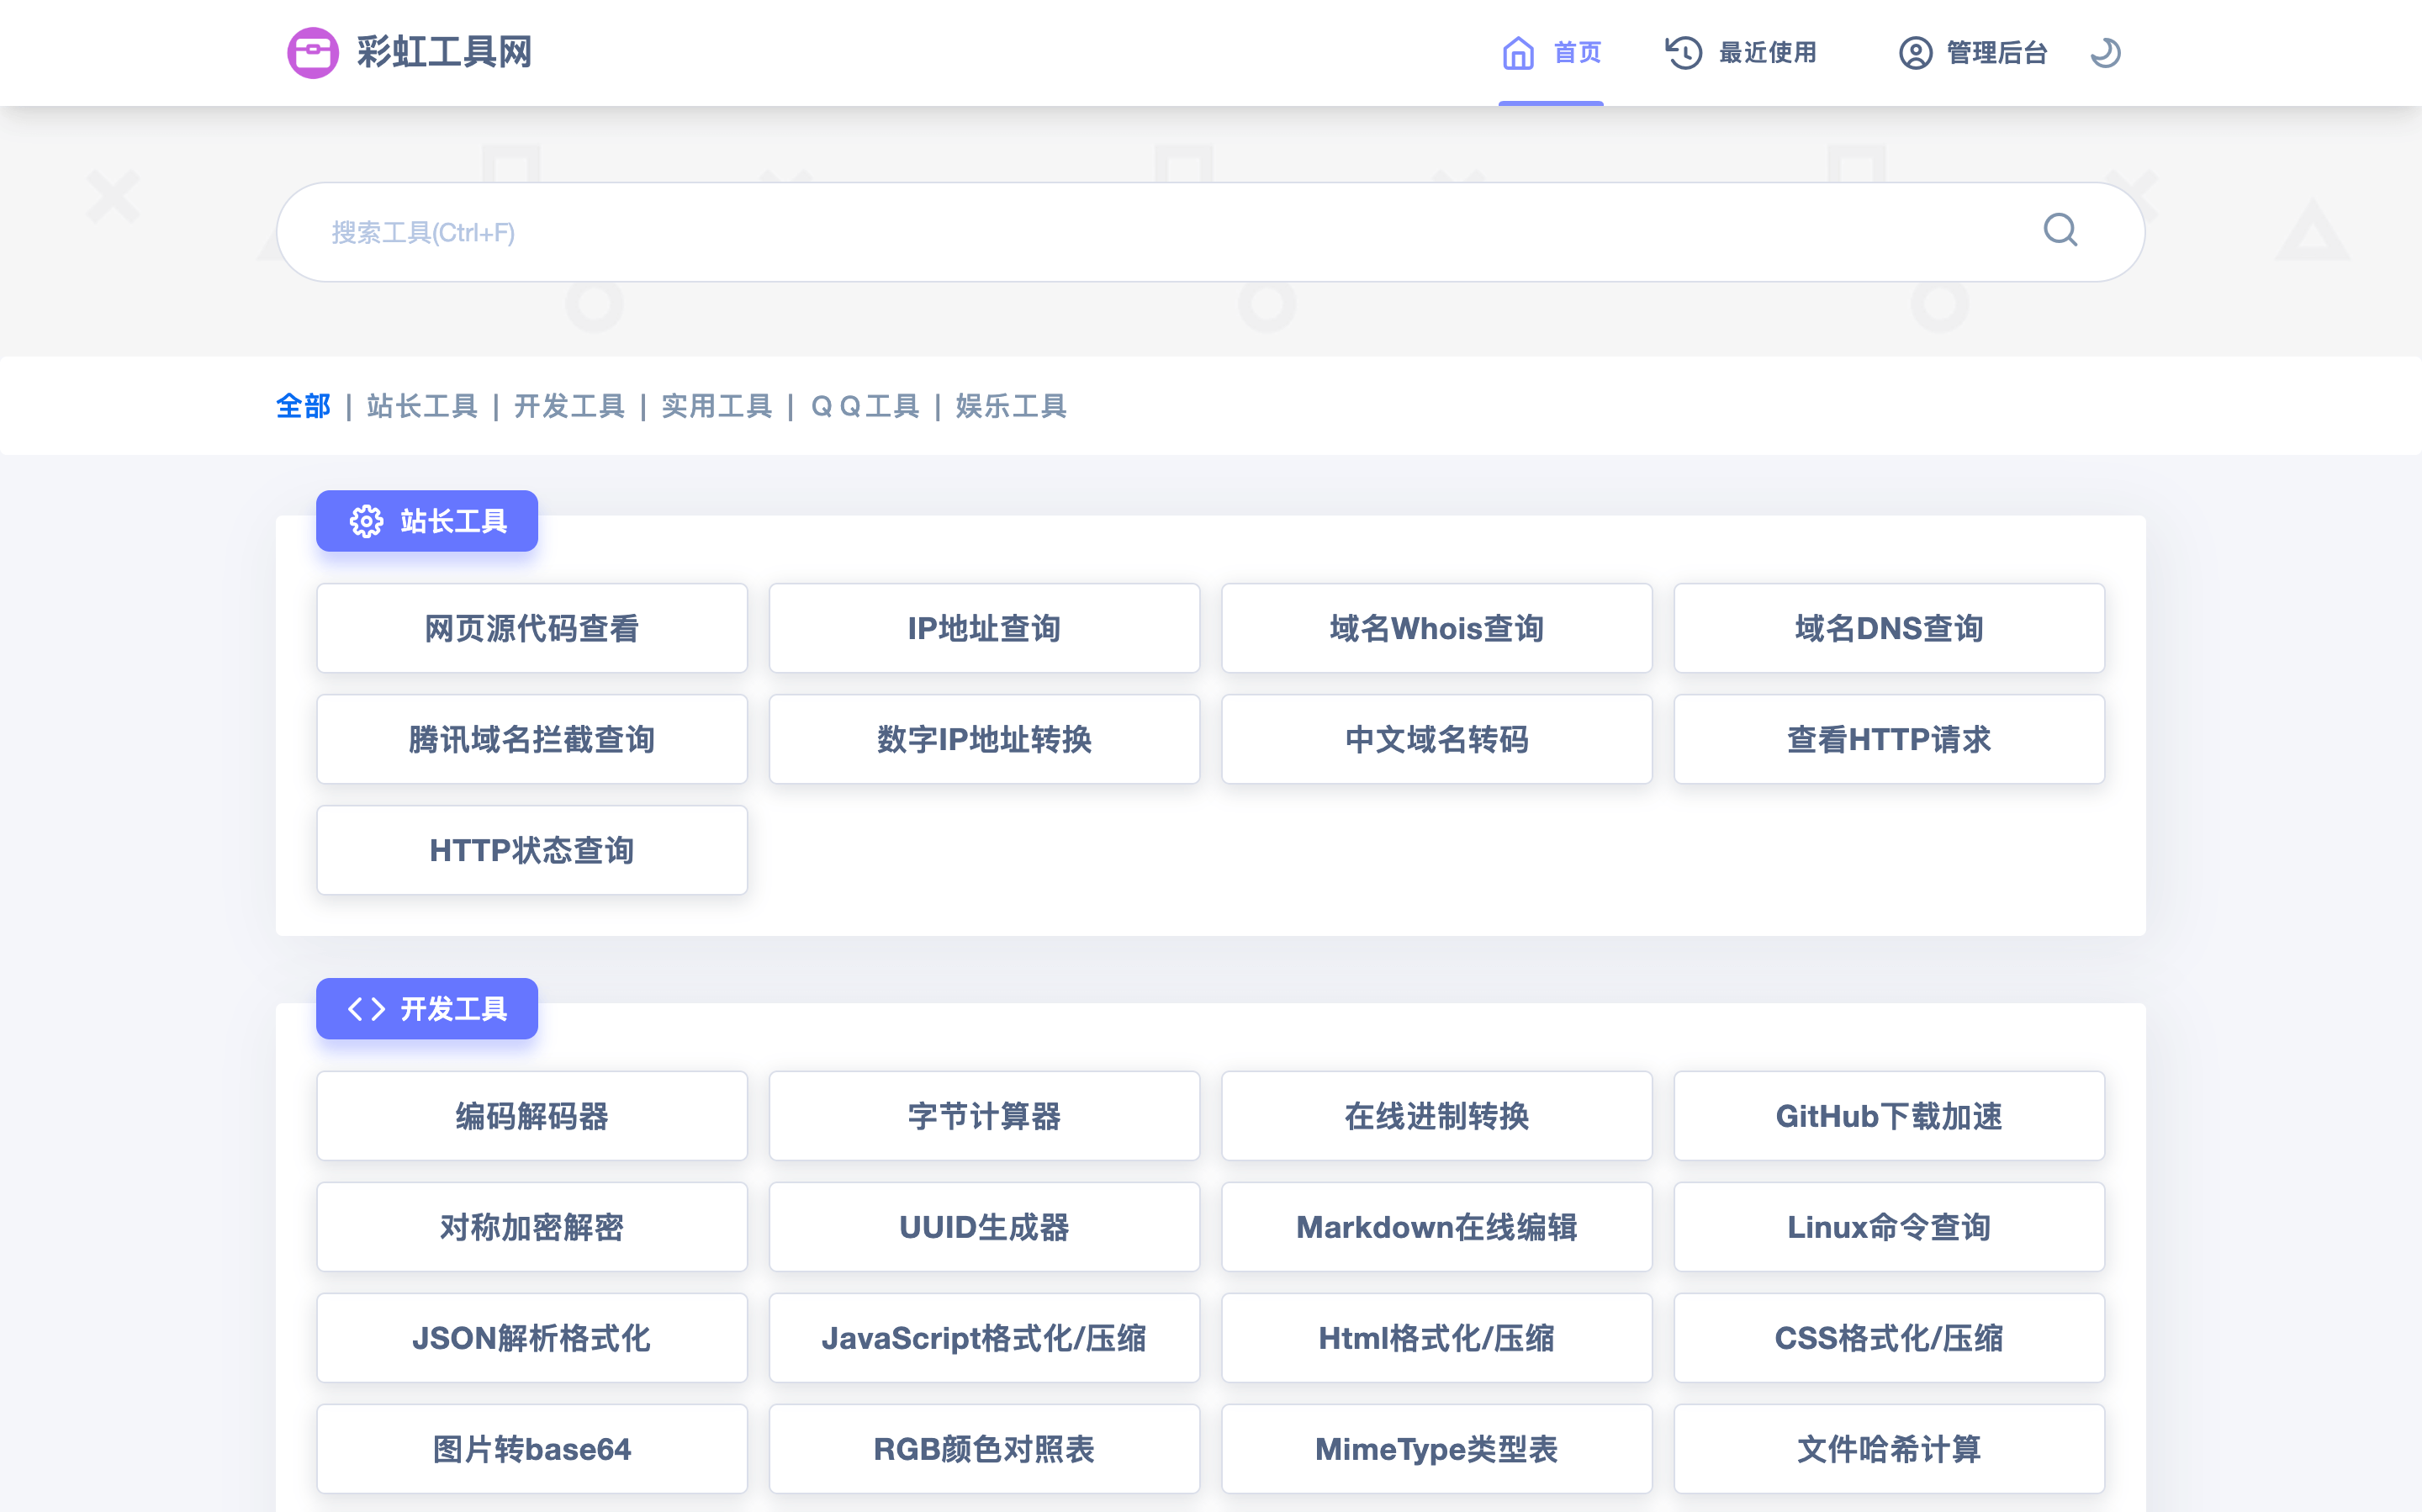Click the admin user profile icon
Image resolution: width=2422 pixels, height=1512 pixels.
1915,52
